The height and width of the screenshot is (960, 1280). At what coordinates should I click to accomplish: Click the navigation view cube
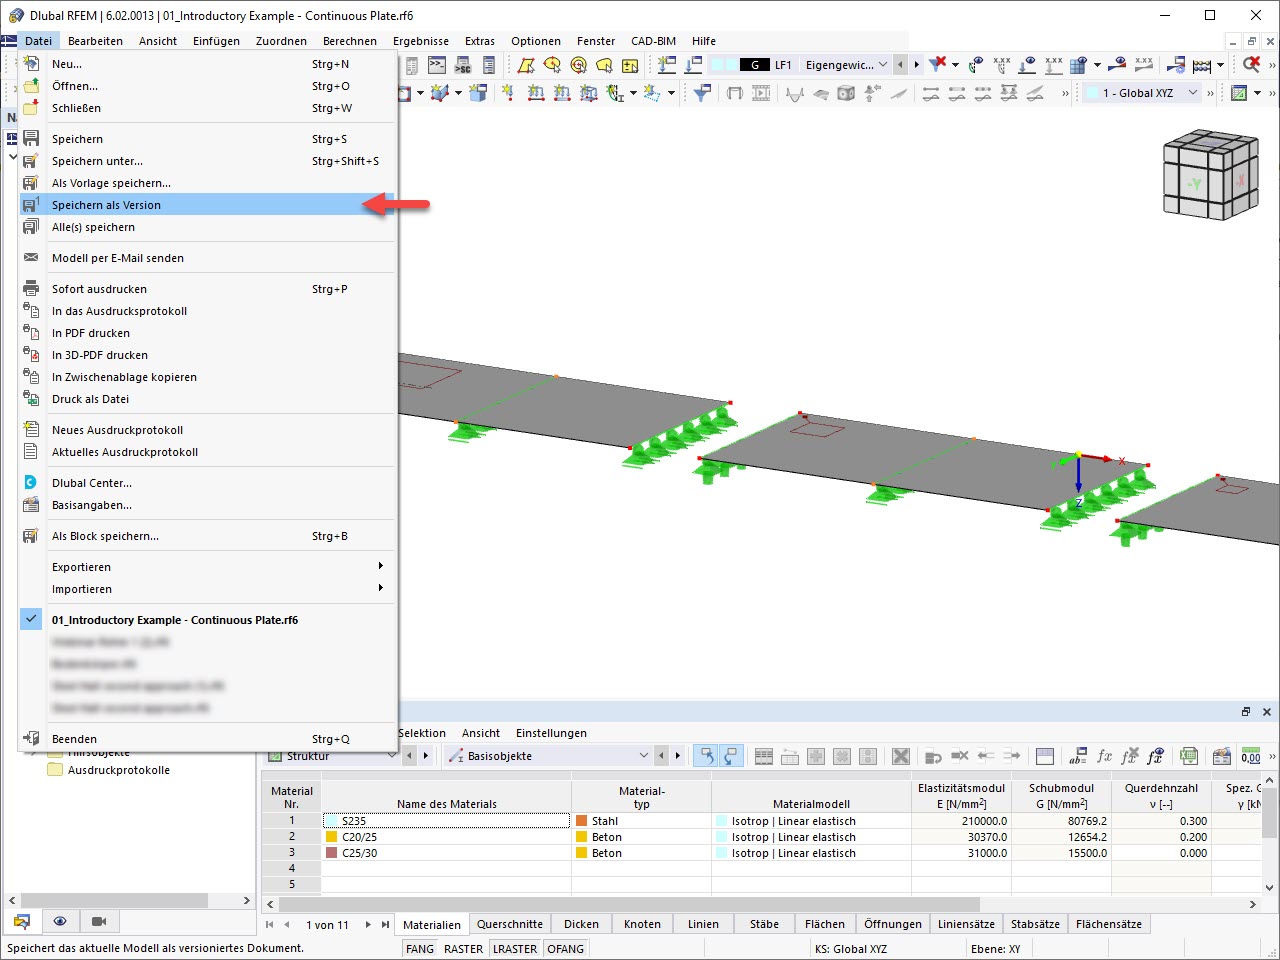(1209, 177)
